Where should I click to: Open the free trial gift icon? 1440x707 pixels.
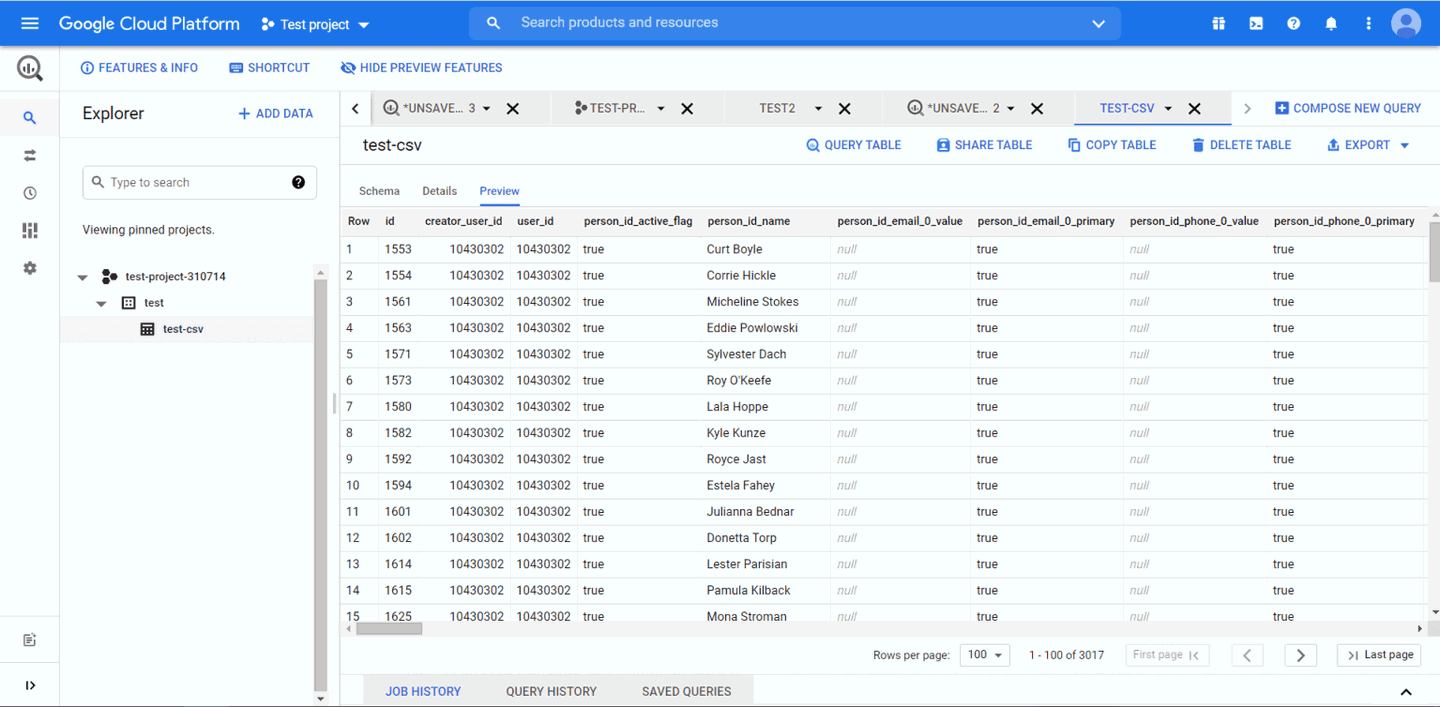pos(1218,22)
